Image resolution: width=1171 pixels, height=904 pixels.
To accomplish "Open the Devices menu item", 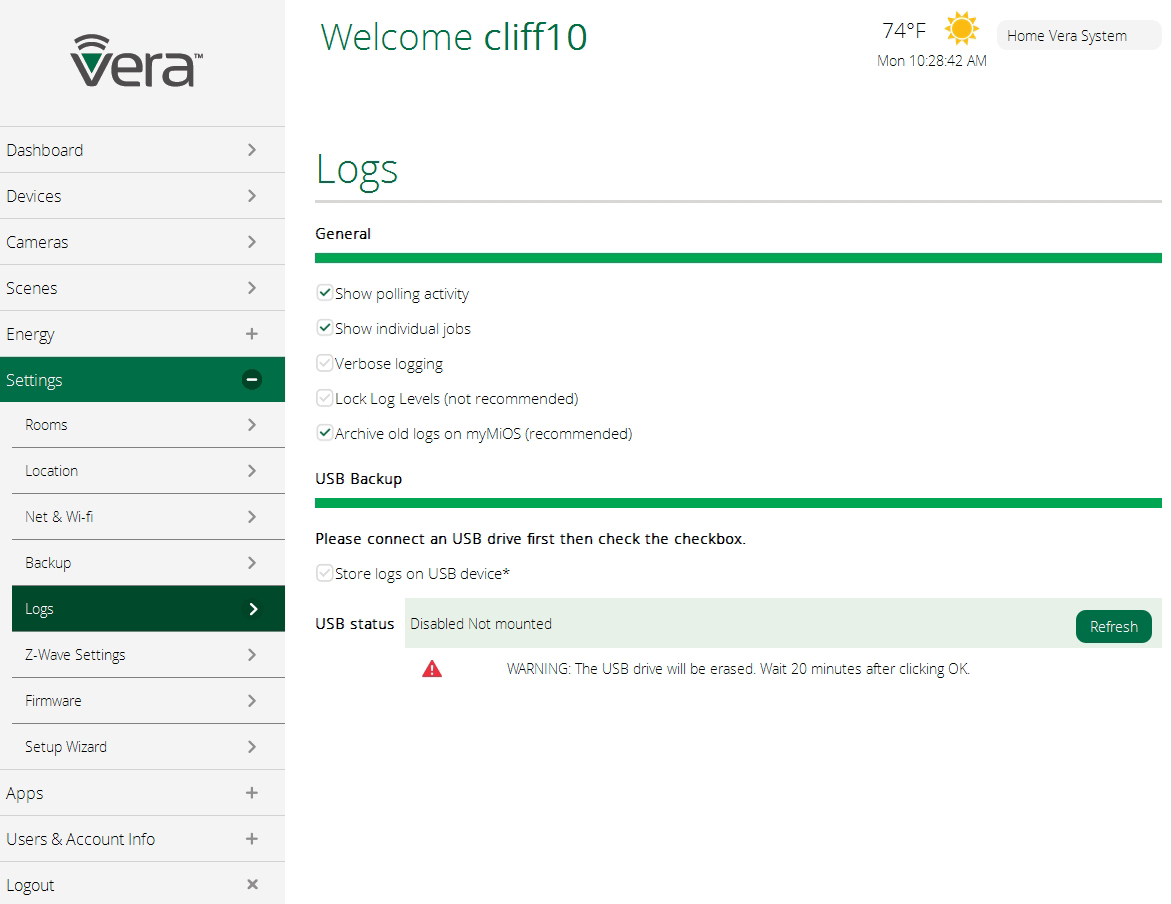I will pos(142,196).
